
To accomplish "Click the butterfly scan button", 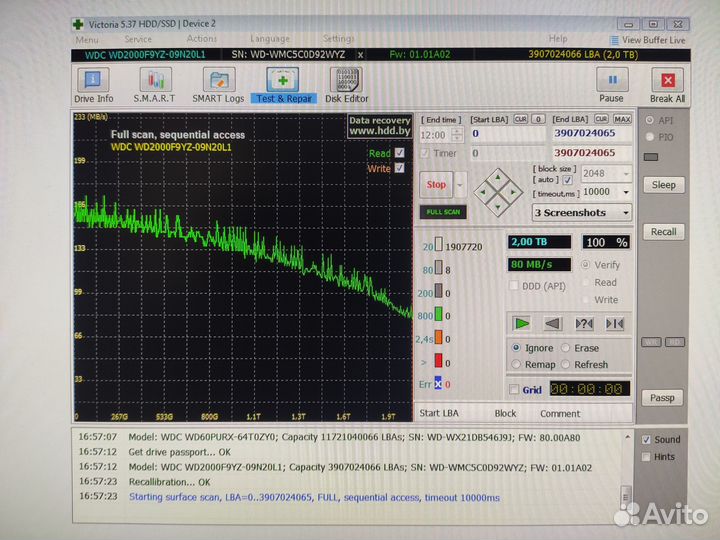I will 614,324.
